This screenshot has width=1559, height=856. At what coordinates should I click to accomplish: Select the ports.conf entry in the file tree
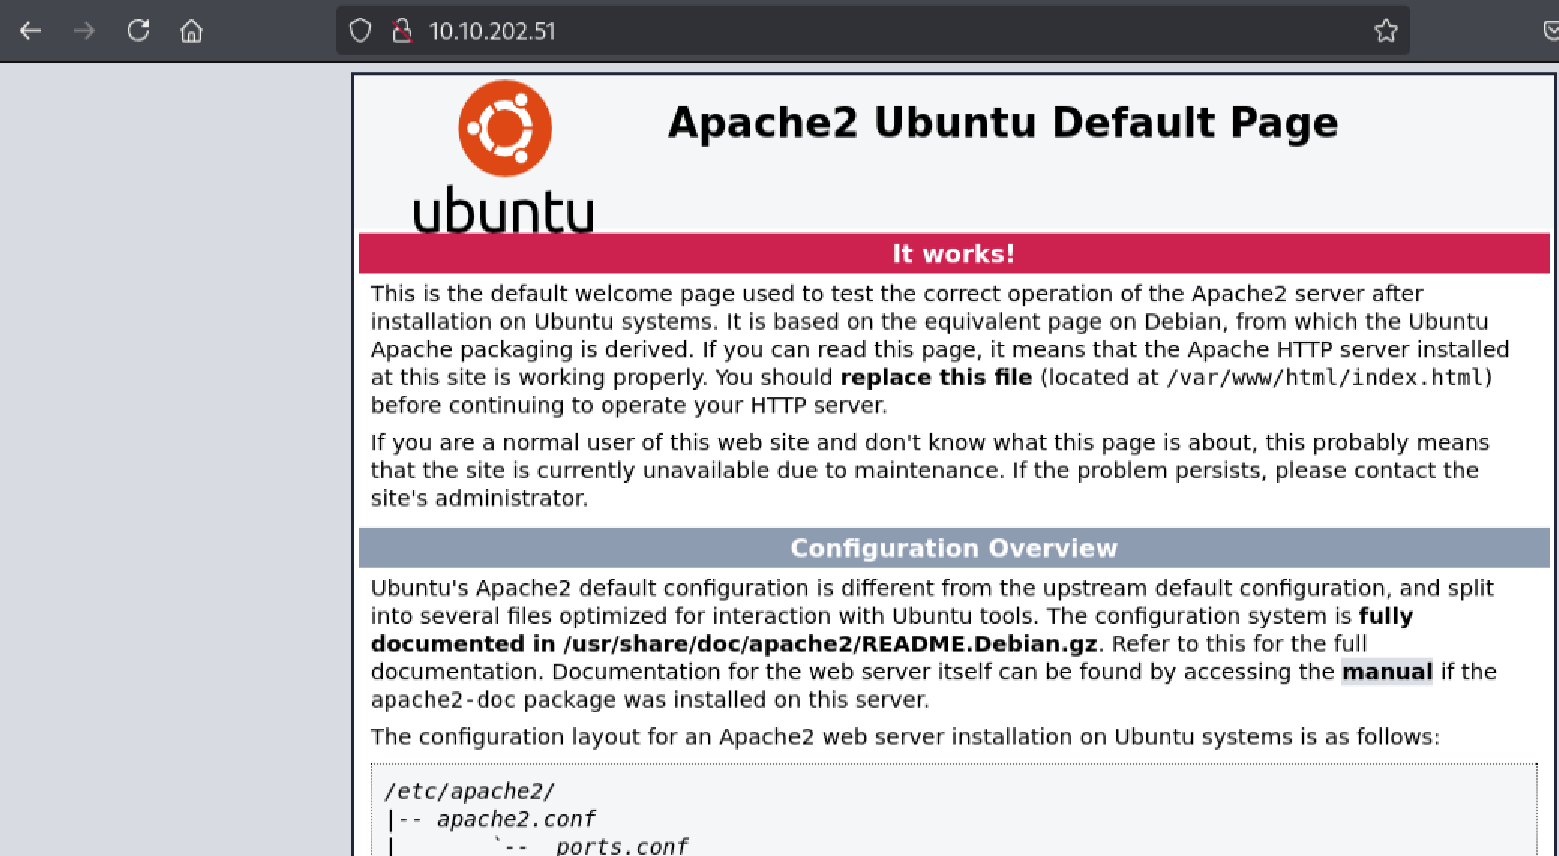[x=622, y=845]
